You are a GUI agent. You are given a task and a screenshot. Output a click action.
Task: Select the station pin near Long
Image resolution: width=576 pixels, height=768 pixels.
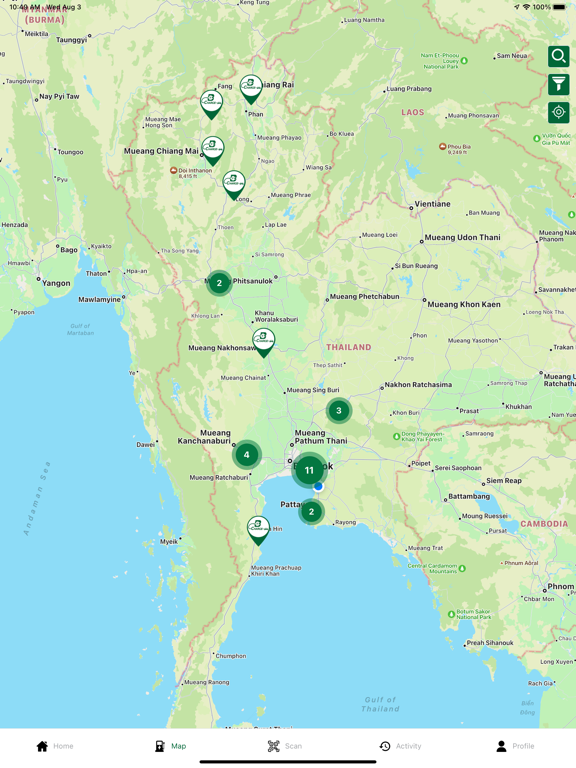click(234, 185)
